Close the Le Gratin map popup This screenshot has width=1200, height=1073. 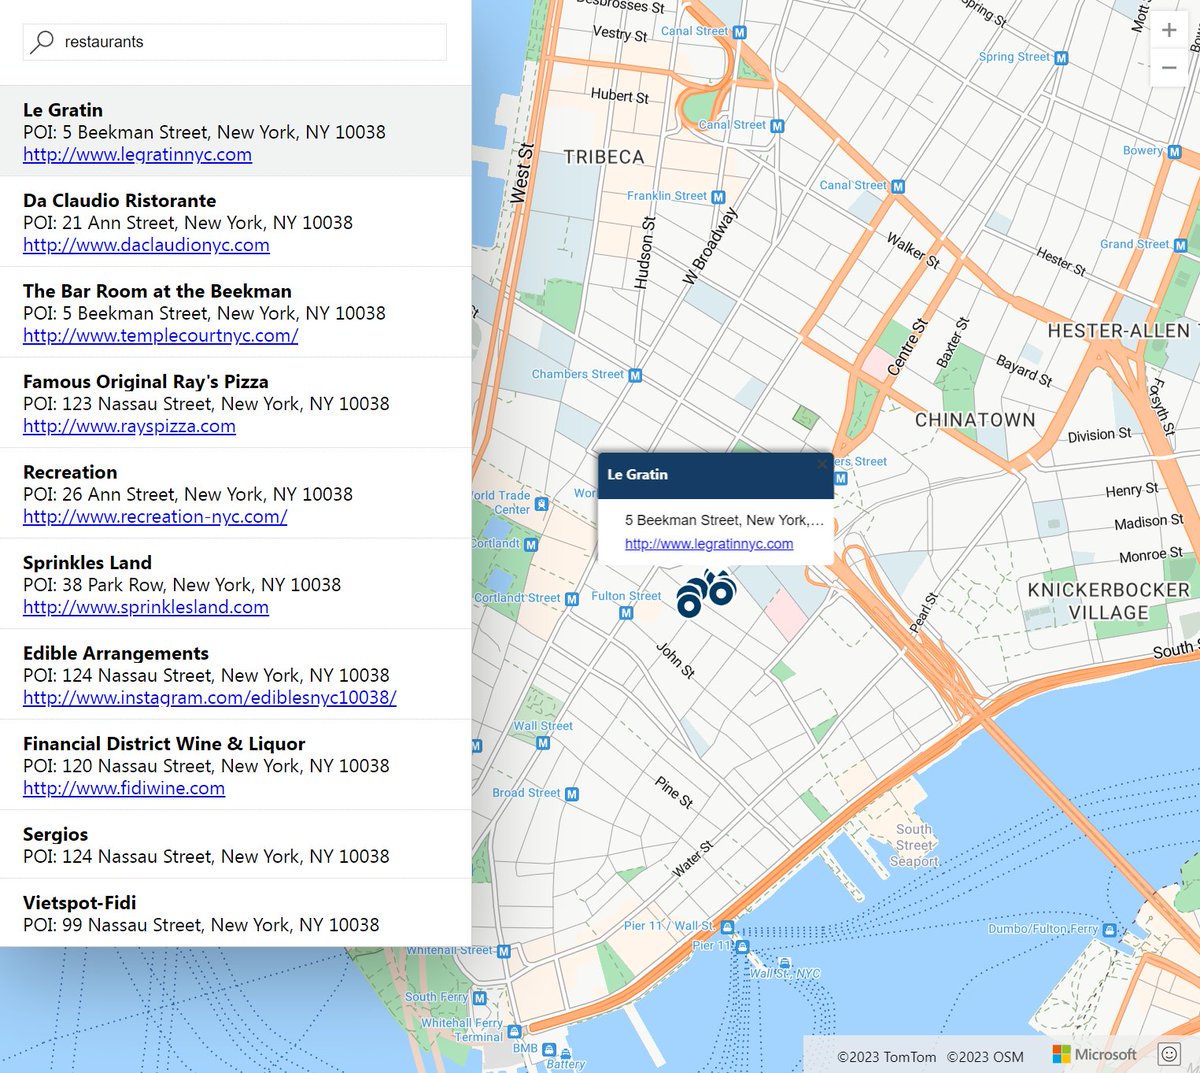(x=822, y=464)
